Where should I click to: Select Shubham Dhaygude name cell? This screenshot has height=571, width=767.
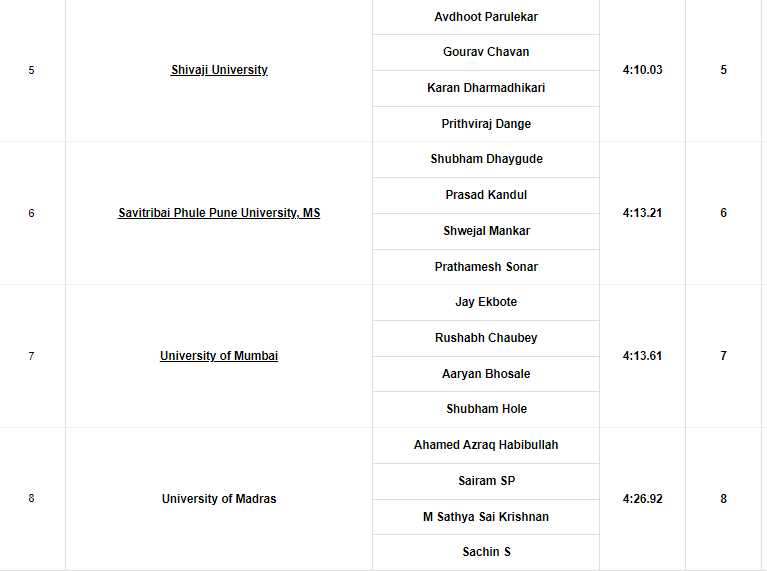486,160
